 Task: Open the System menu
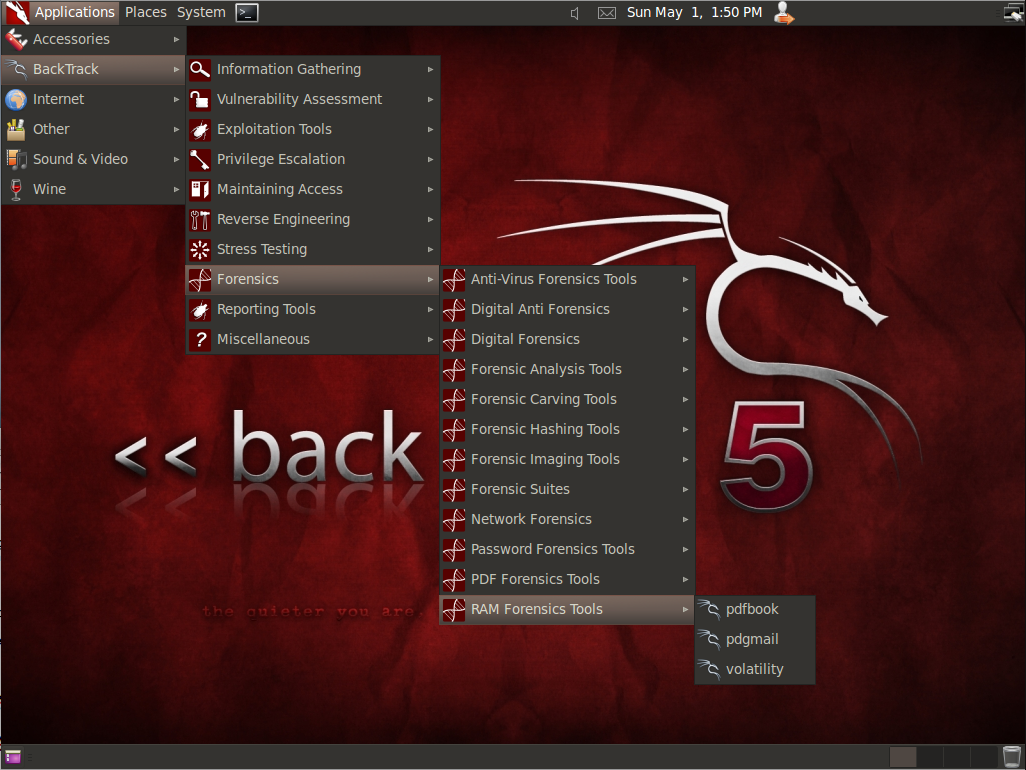[200, 12]
